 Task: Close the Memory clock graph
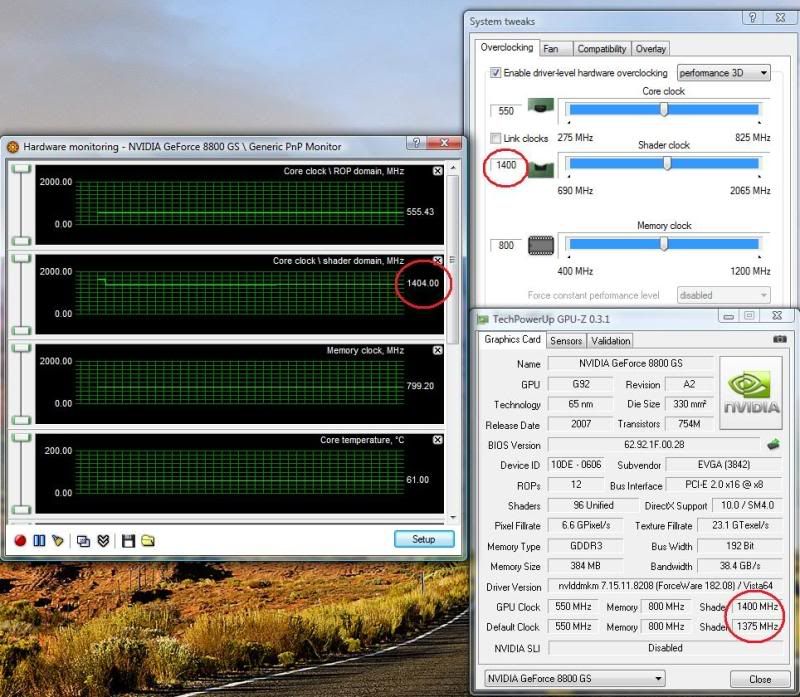pyautogui.click(x=438, y=350)
